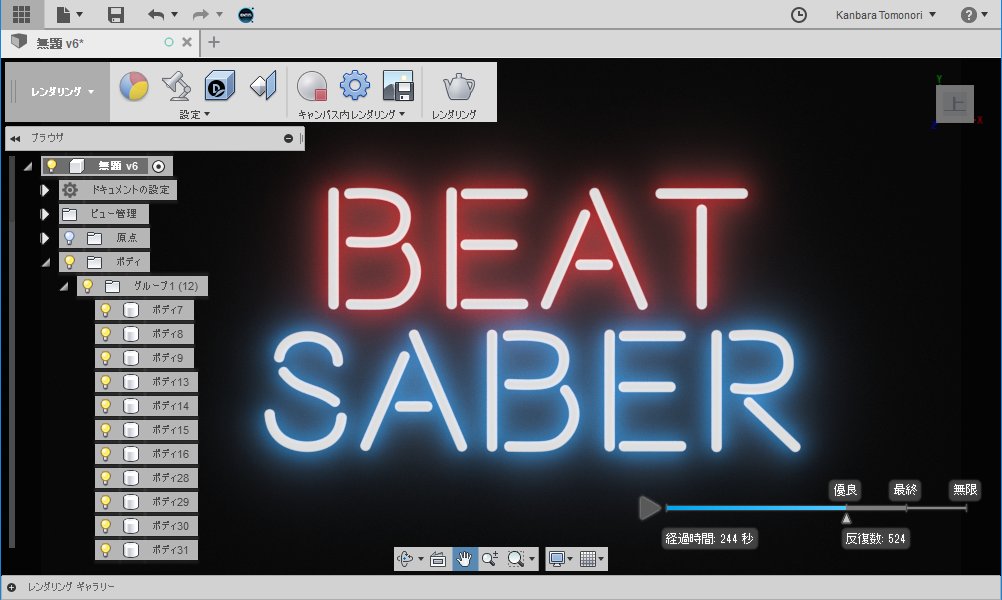Set render quality to 優良

[845, 489]
